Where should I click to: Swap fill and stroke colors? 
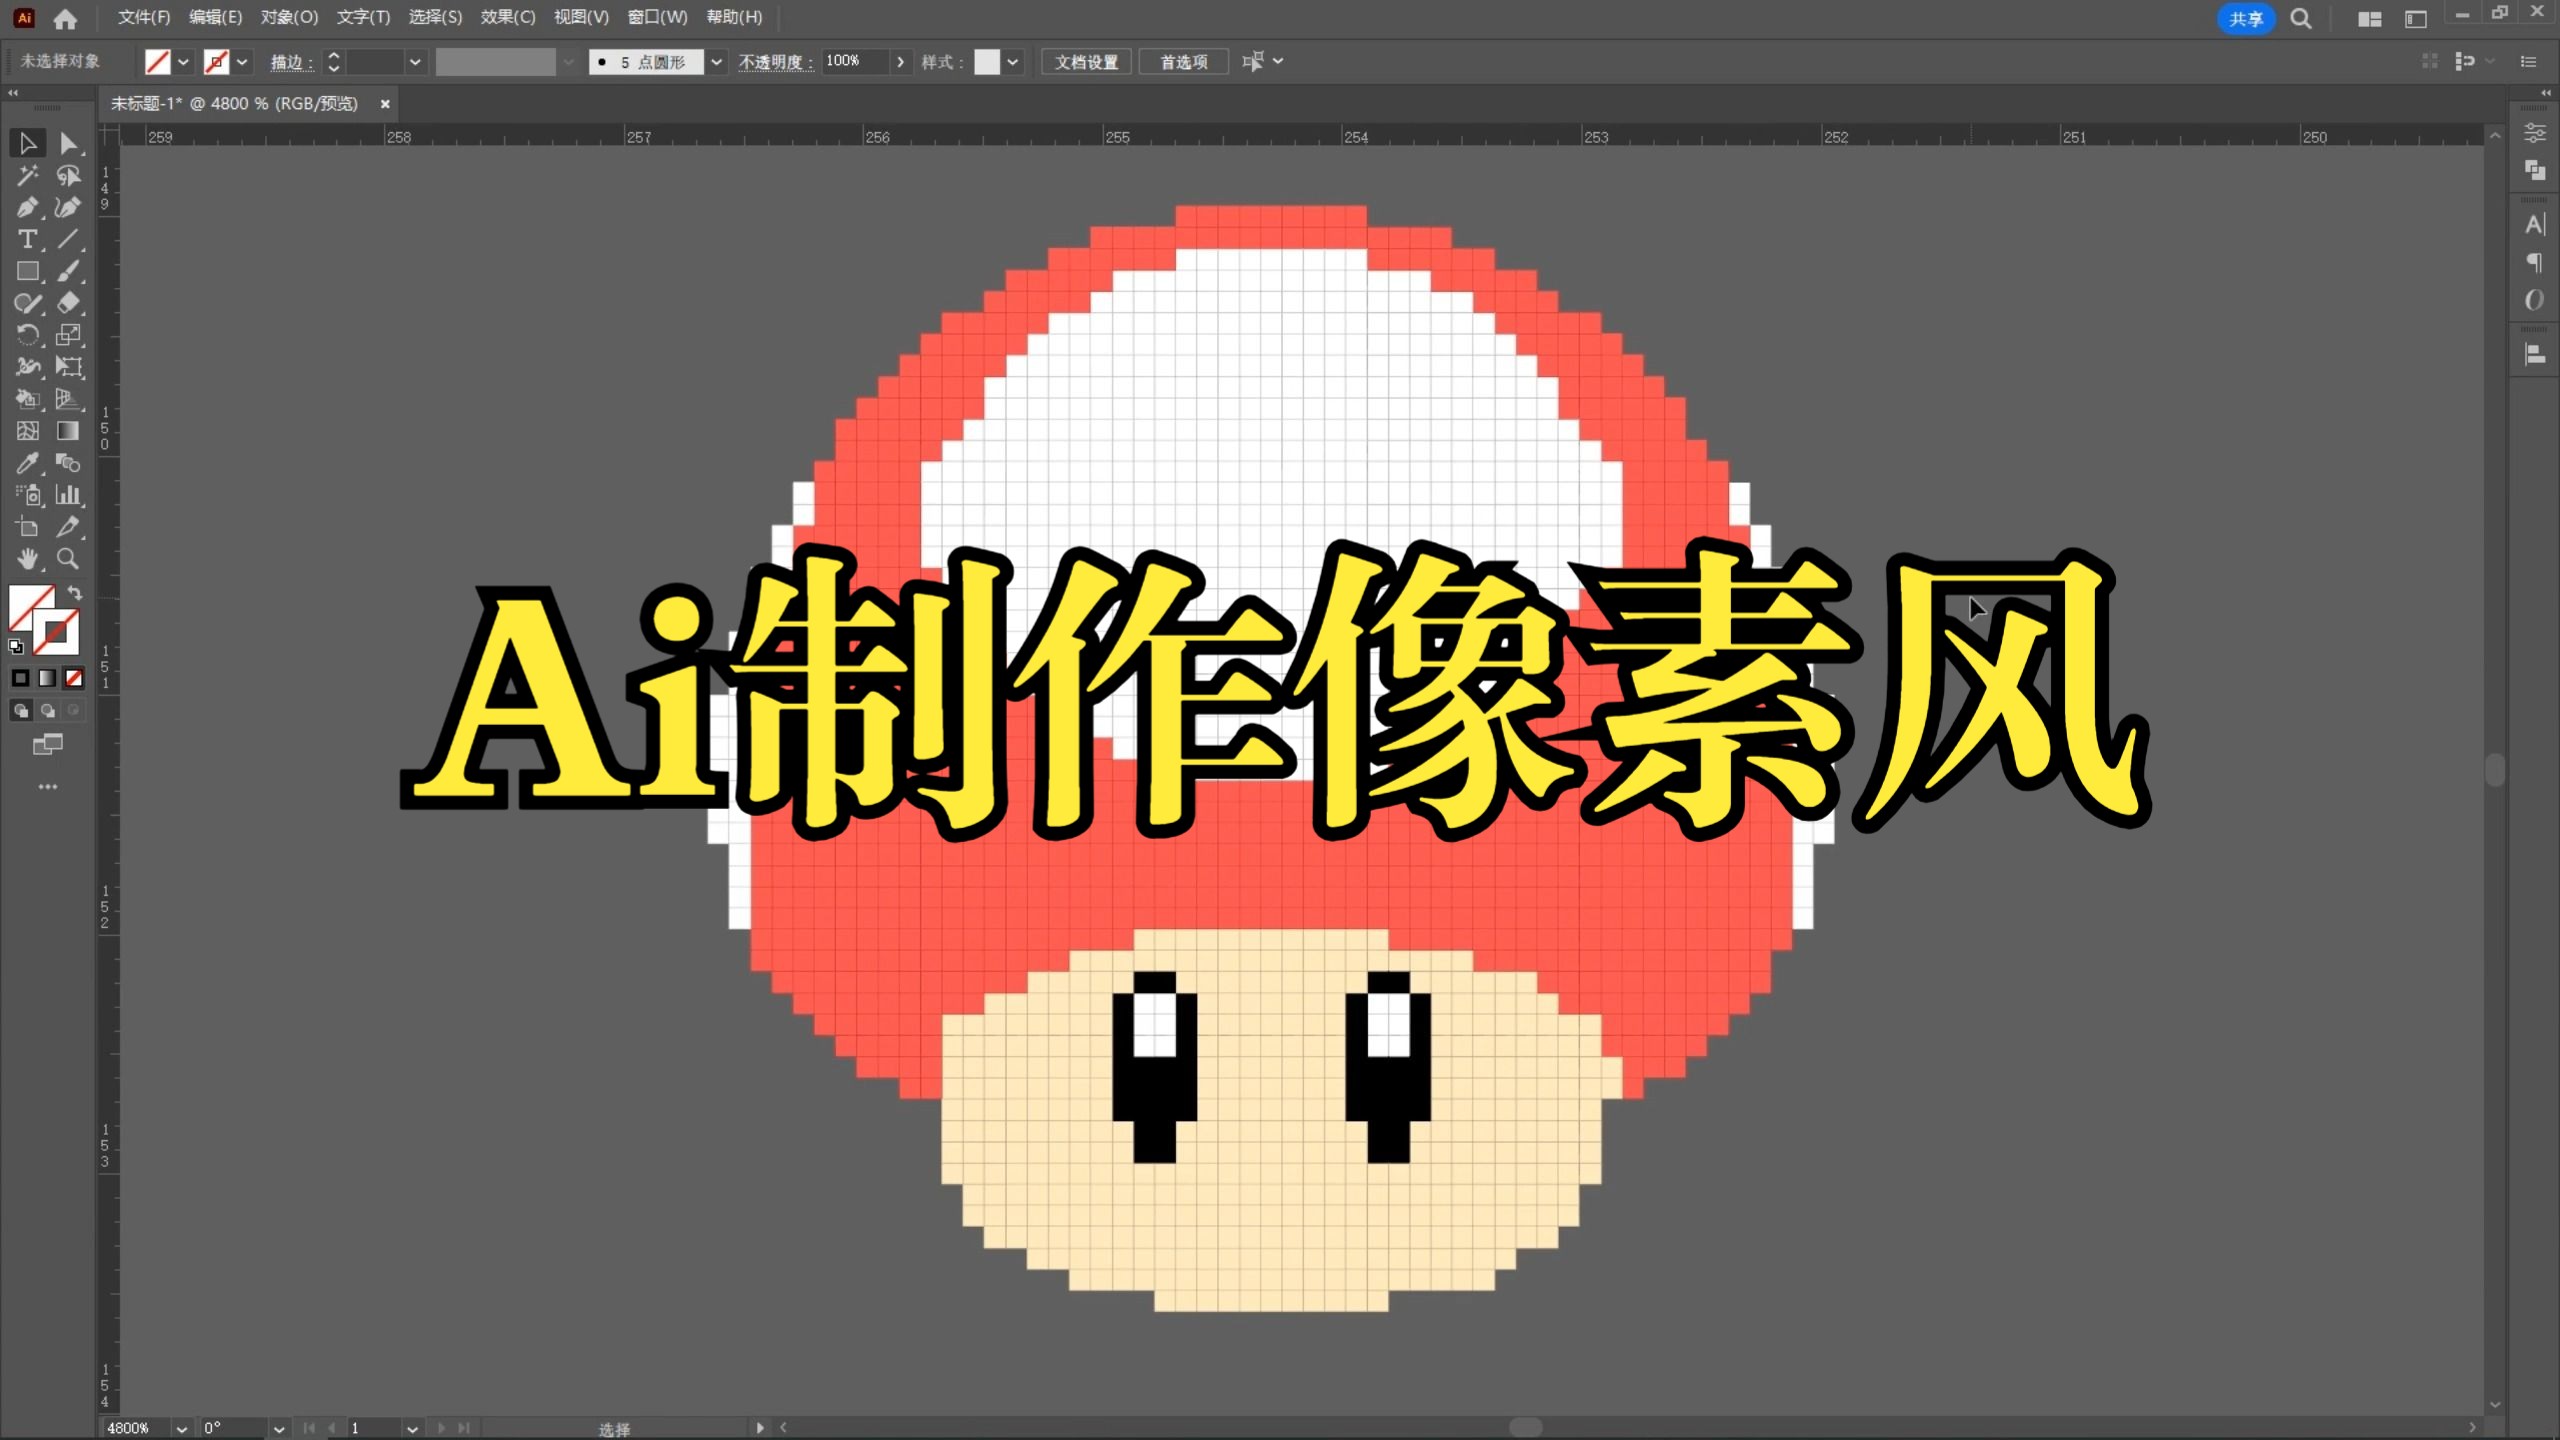(x=74, y=593)
